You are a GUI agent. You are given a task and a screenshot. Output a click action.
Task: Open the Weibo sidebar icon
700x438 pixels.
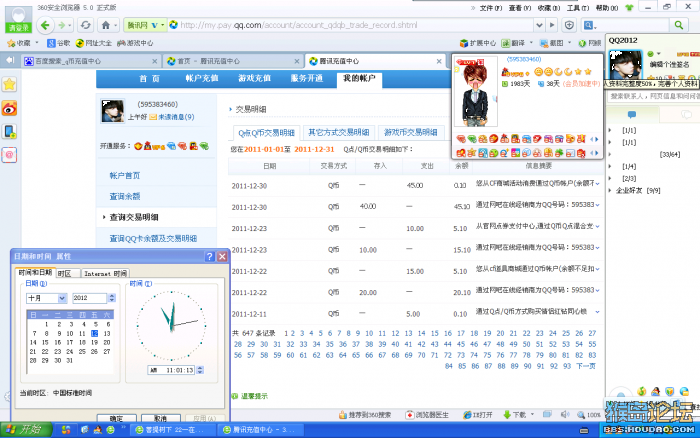point(9,108)
